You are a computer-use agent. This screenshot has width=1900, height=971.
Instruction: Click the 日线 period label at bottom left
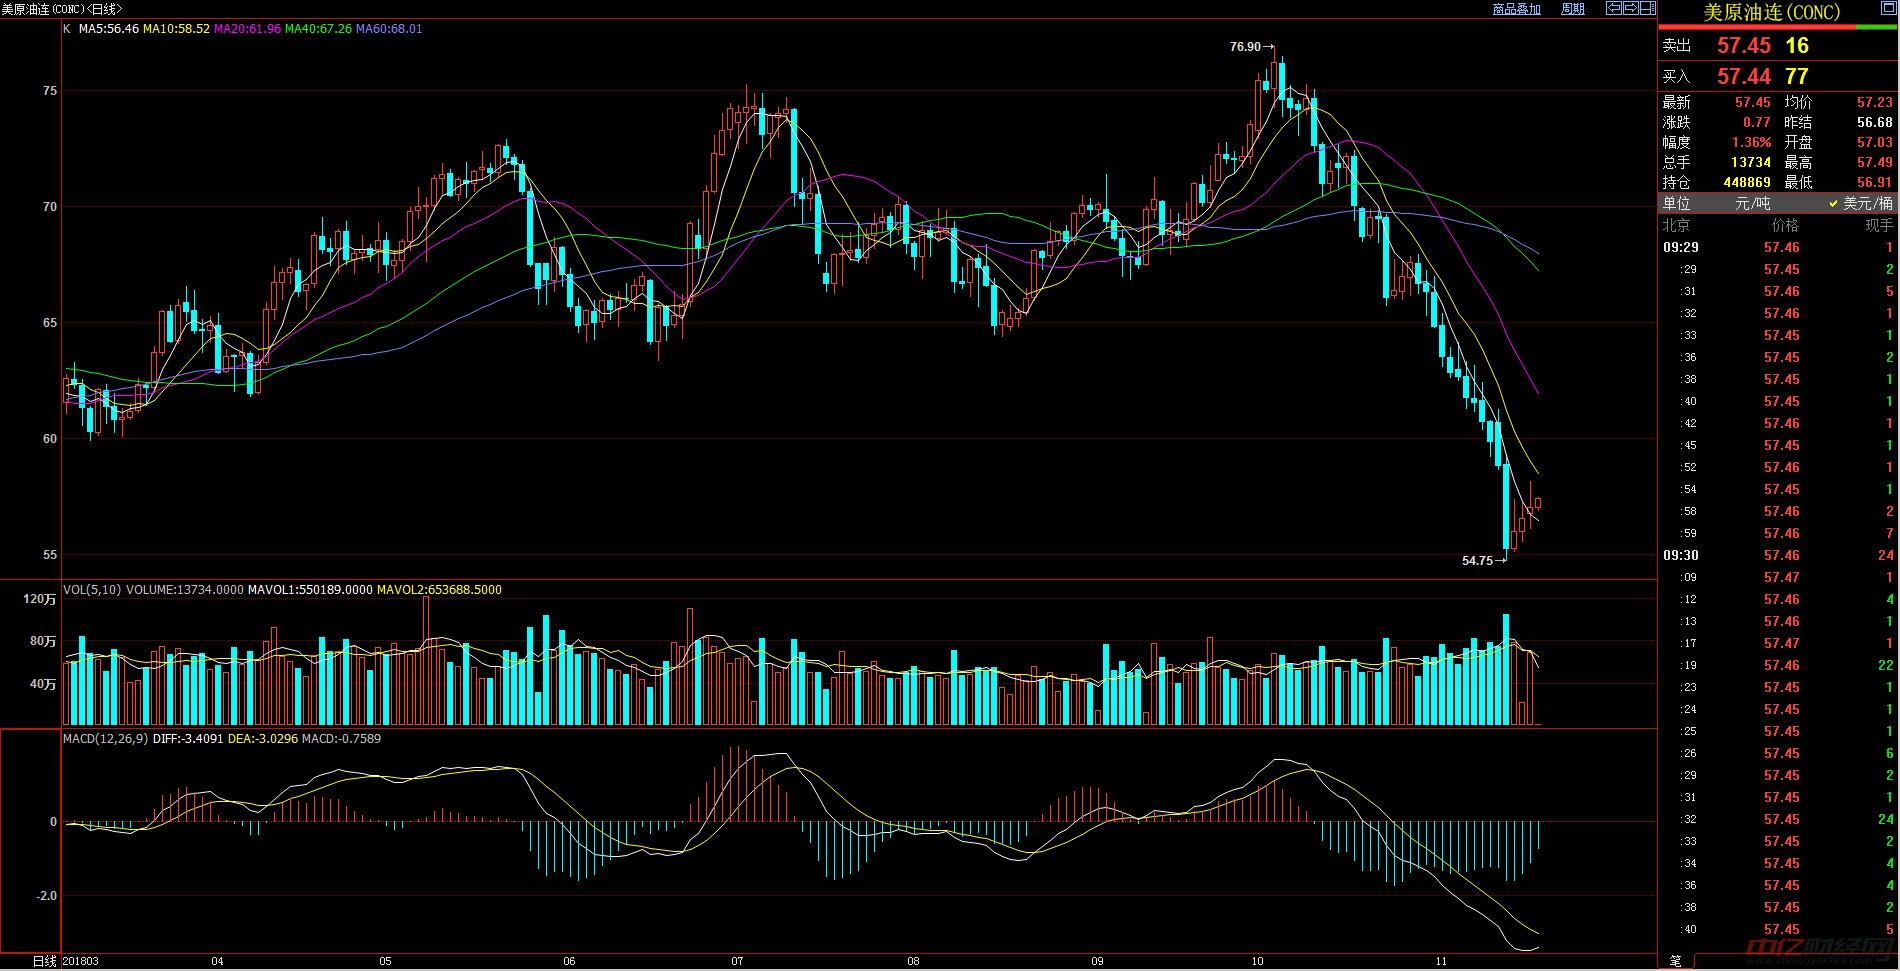(45, 961)
